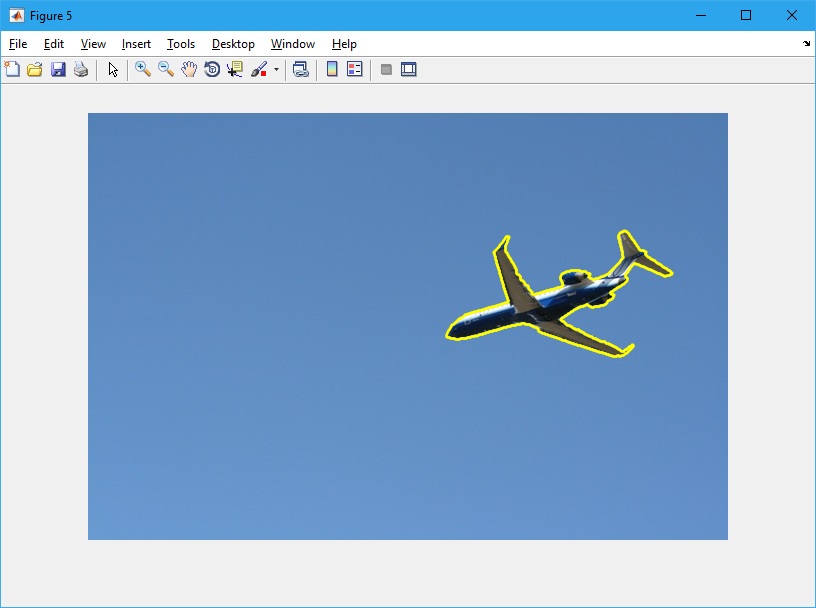
Task: Expand the Brush color dropdown arrow
Action: click(x=276, y=70)
